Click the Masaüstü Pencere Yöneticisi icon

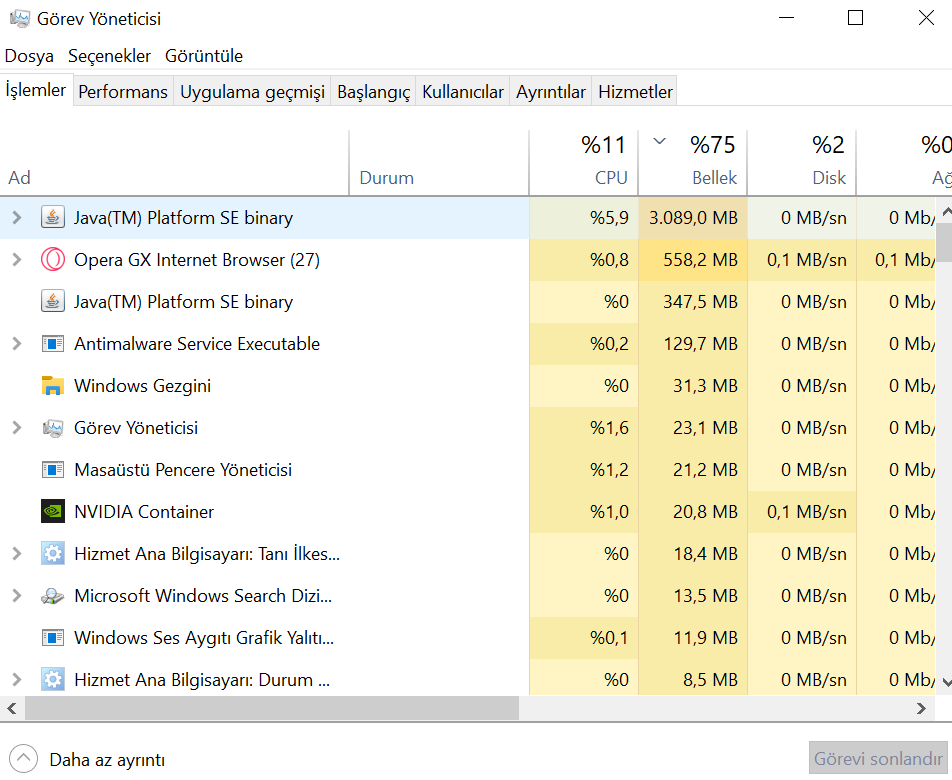pyautogui.click(x=53, y=470)
